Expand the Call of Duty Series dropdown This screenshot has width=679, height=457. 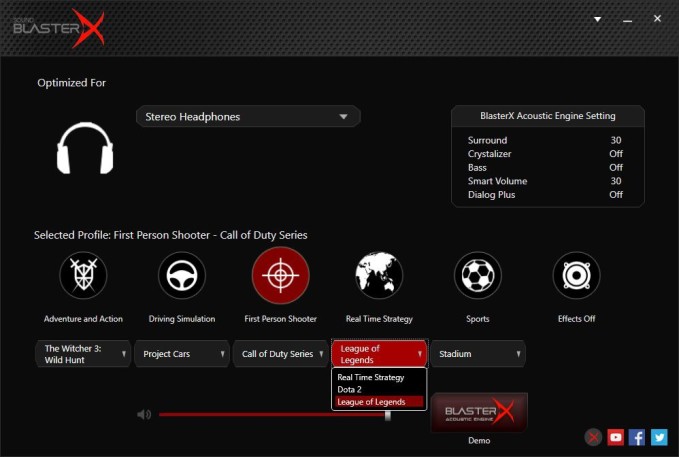pyautogui.click(x=280, y=354)
